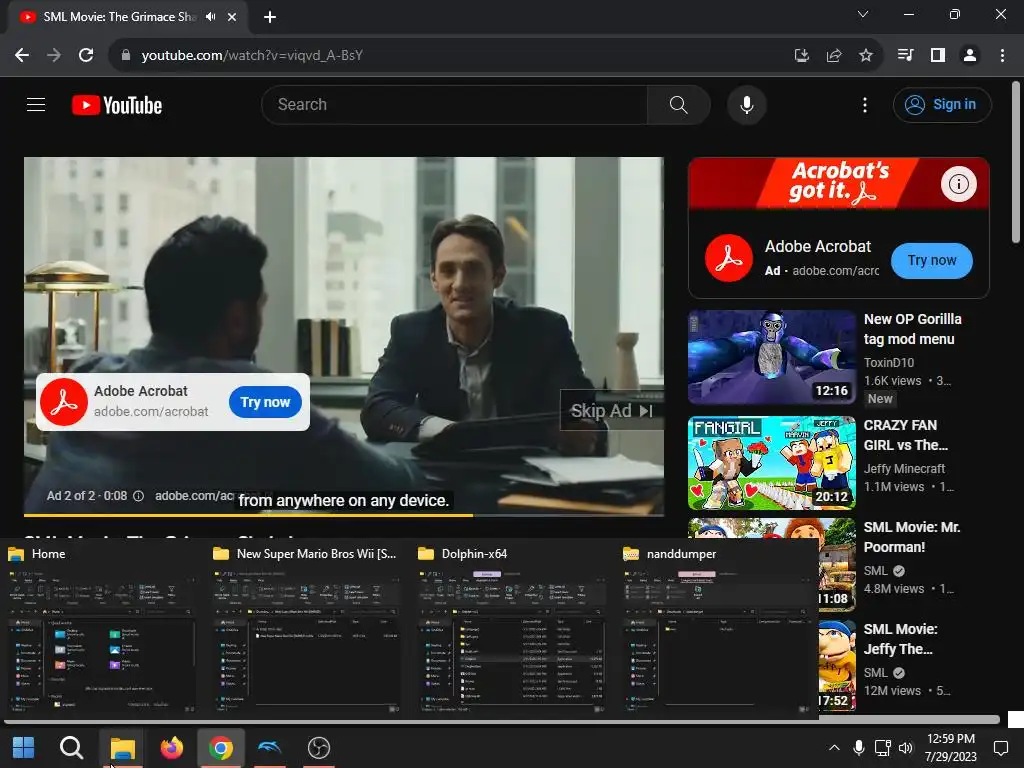Image resolution: width=1024 pixels, height=768 pixels.
Task: Click Try now on video ad overlay
Action: [x=265, y=402]
